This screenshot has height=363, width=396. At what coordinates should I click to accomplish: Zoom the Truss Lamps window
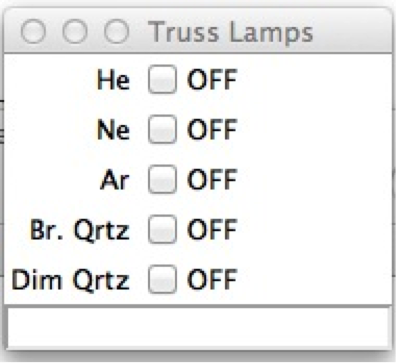116,31
